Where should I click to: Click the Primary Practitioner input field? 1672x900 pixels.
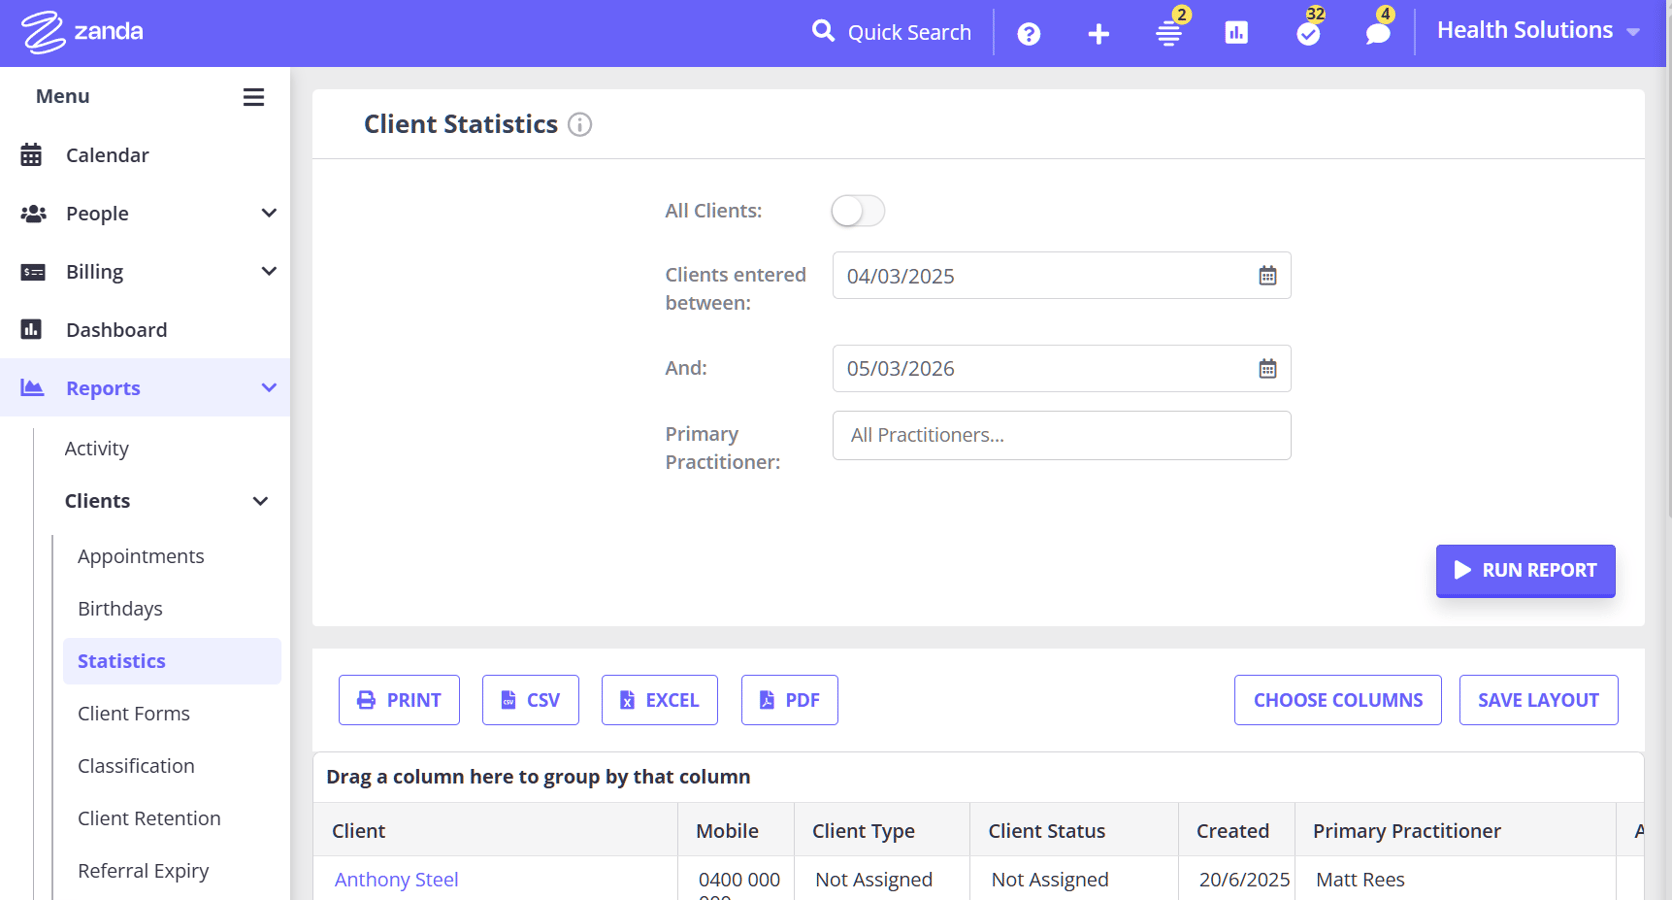[x=1061, y=435]
